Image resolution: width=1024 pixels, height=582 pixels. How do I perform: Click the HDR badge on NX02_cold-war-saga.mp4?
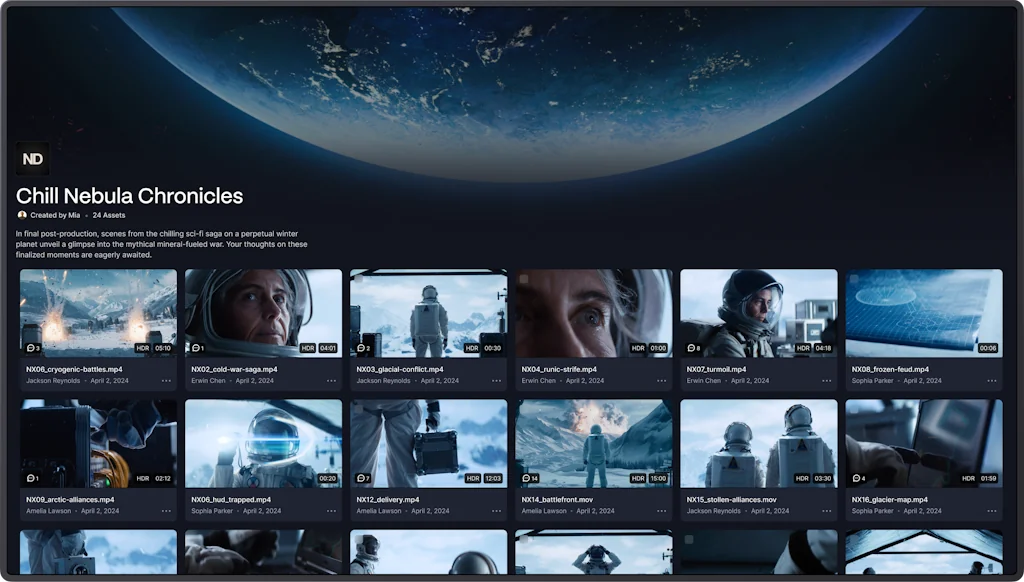click(x=309, y=346)
